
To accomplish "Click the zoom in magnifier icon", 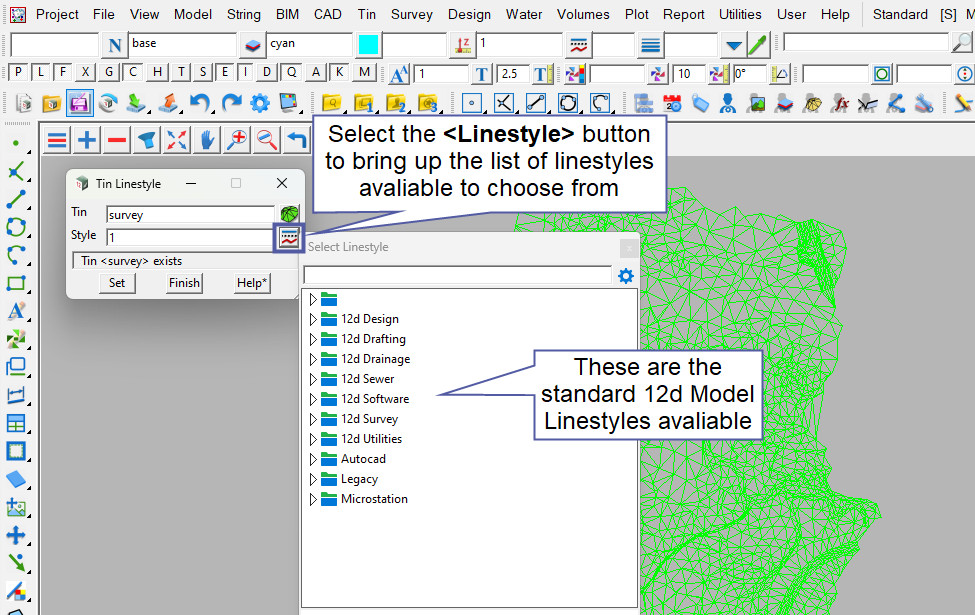I will coord(237,140).
